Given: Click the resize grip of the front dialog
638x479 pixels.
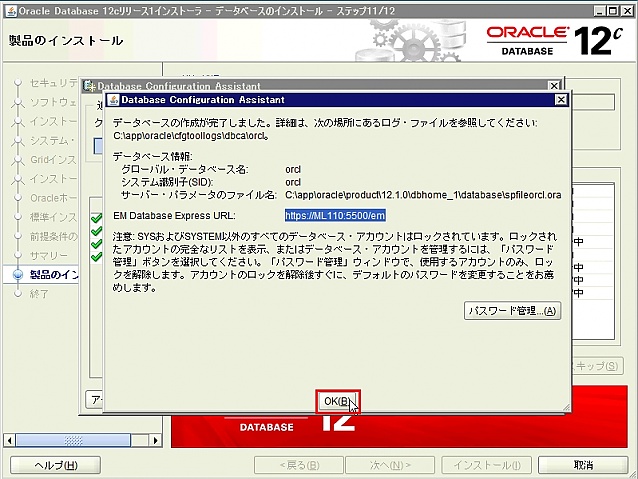Looking at the screenshot, I should coord(566,407).
